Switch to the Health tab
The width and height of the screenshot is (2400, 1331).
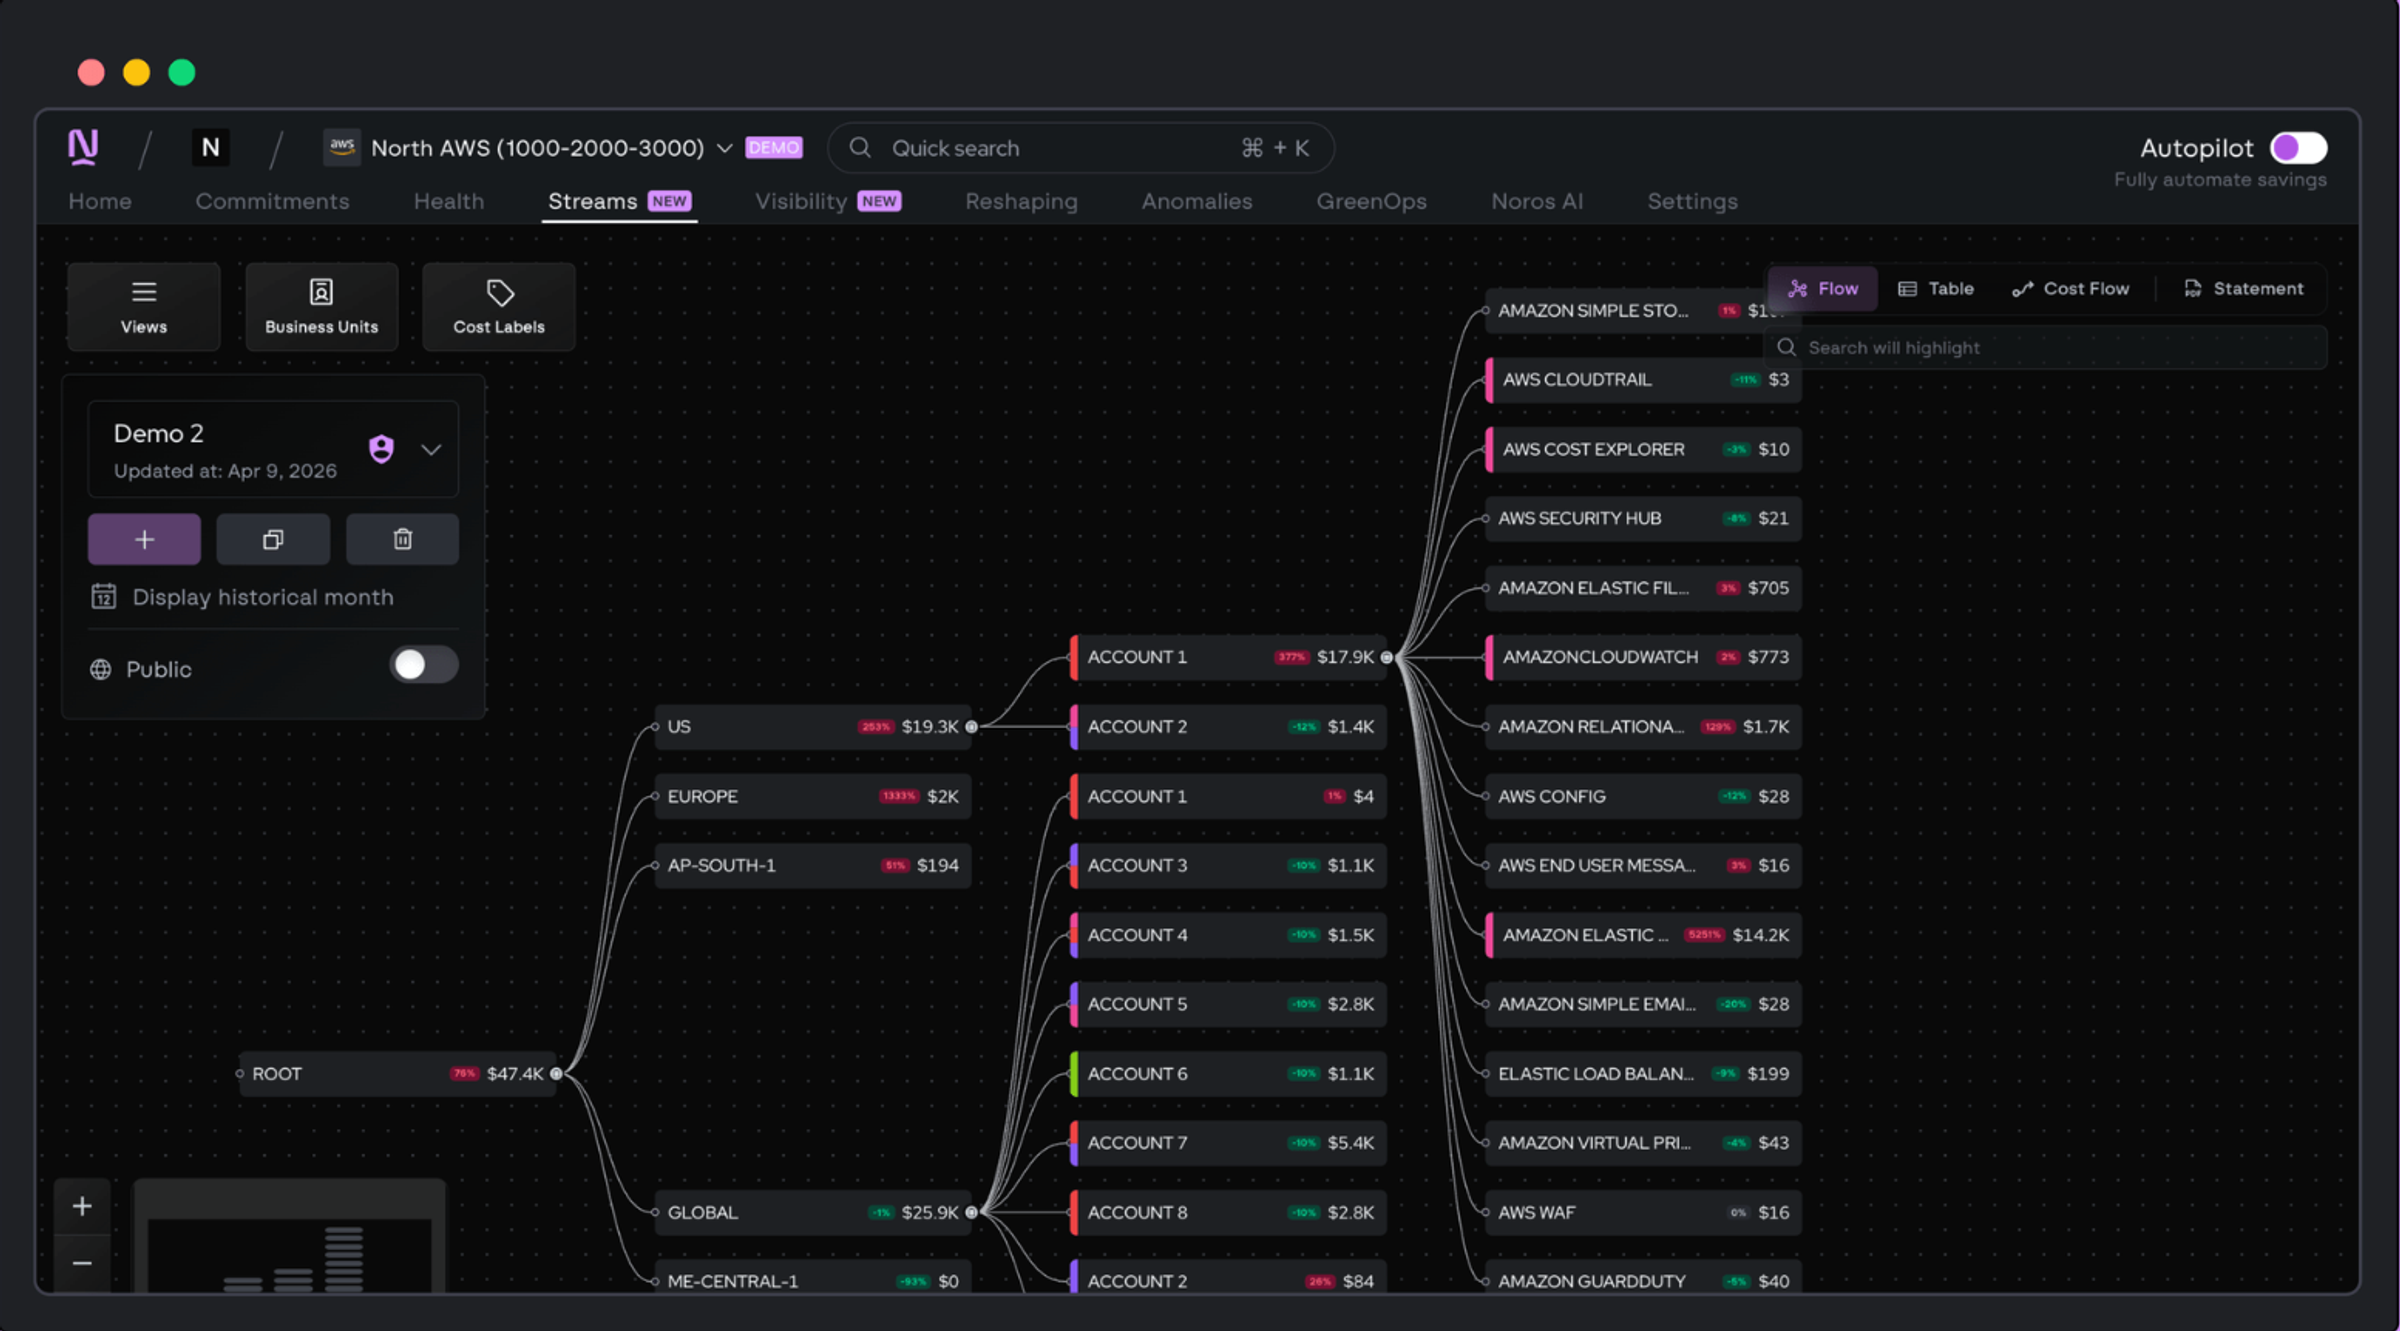pos(449,201)
